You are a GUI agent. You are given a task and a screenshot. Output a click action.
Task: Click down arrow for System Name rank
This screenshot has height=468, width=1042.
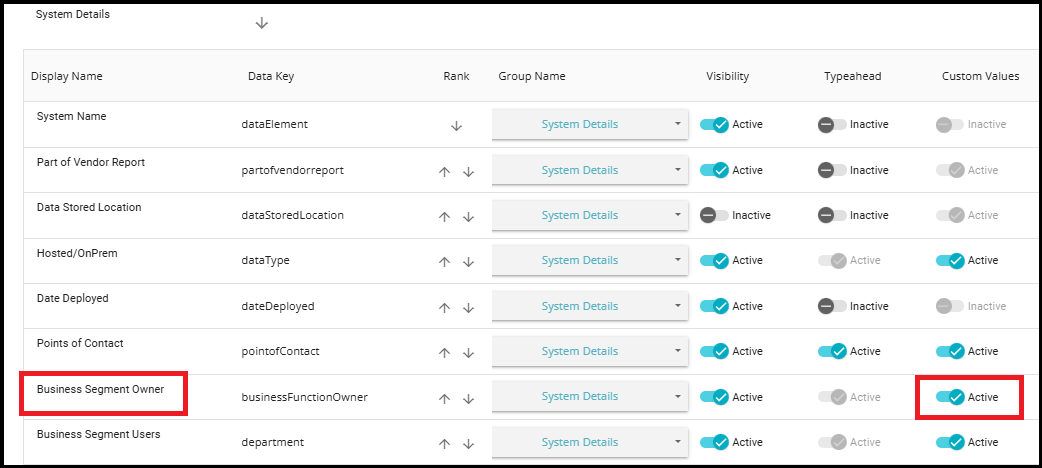click(456, 126)
